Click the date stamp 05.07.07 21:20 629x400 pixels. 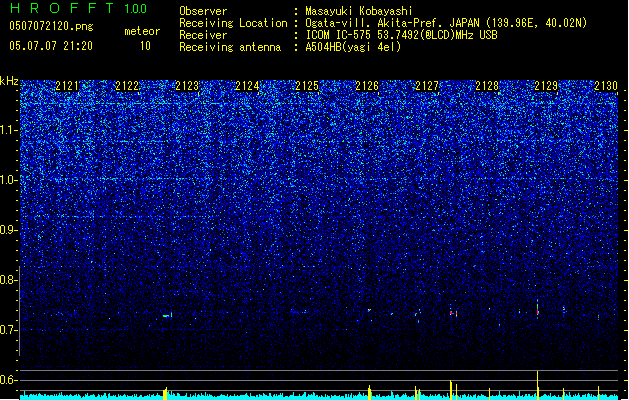[x=51, y=46]
